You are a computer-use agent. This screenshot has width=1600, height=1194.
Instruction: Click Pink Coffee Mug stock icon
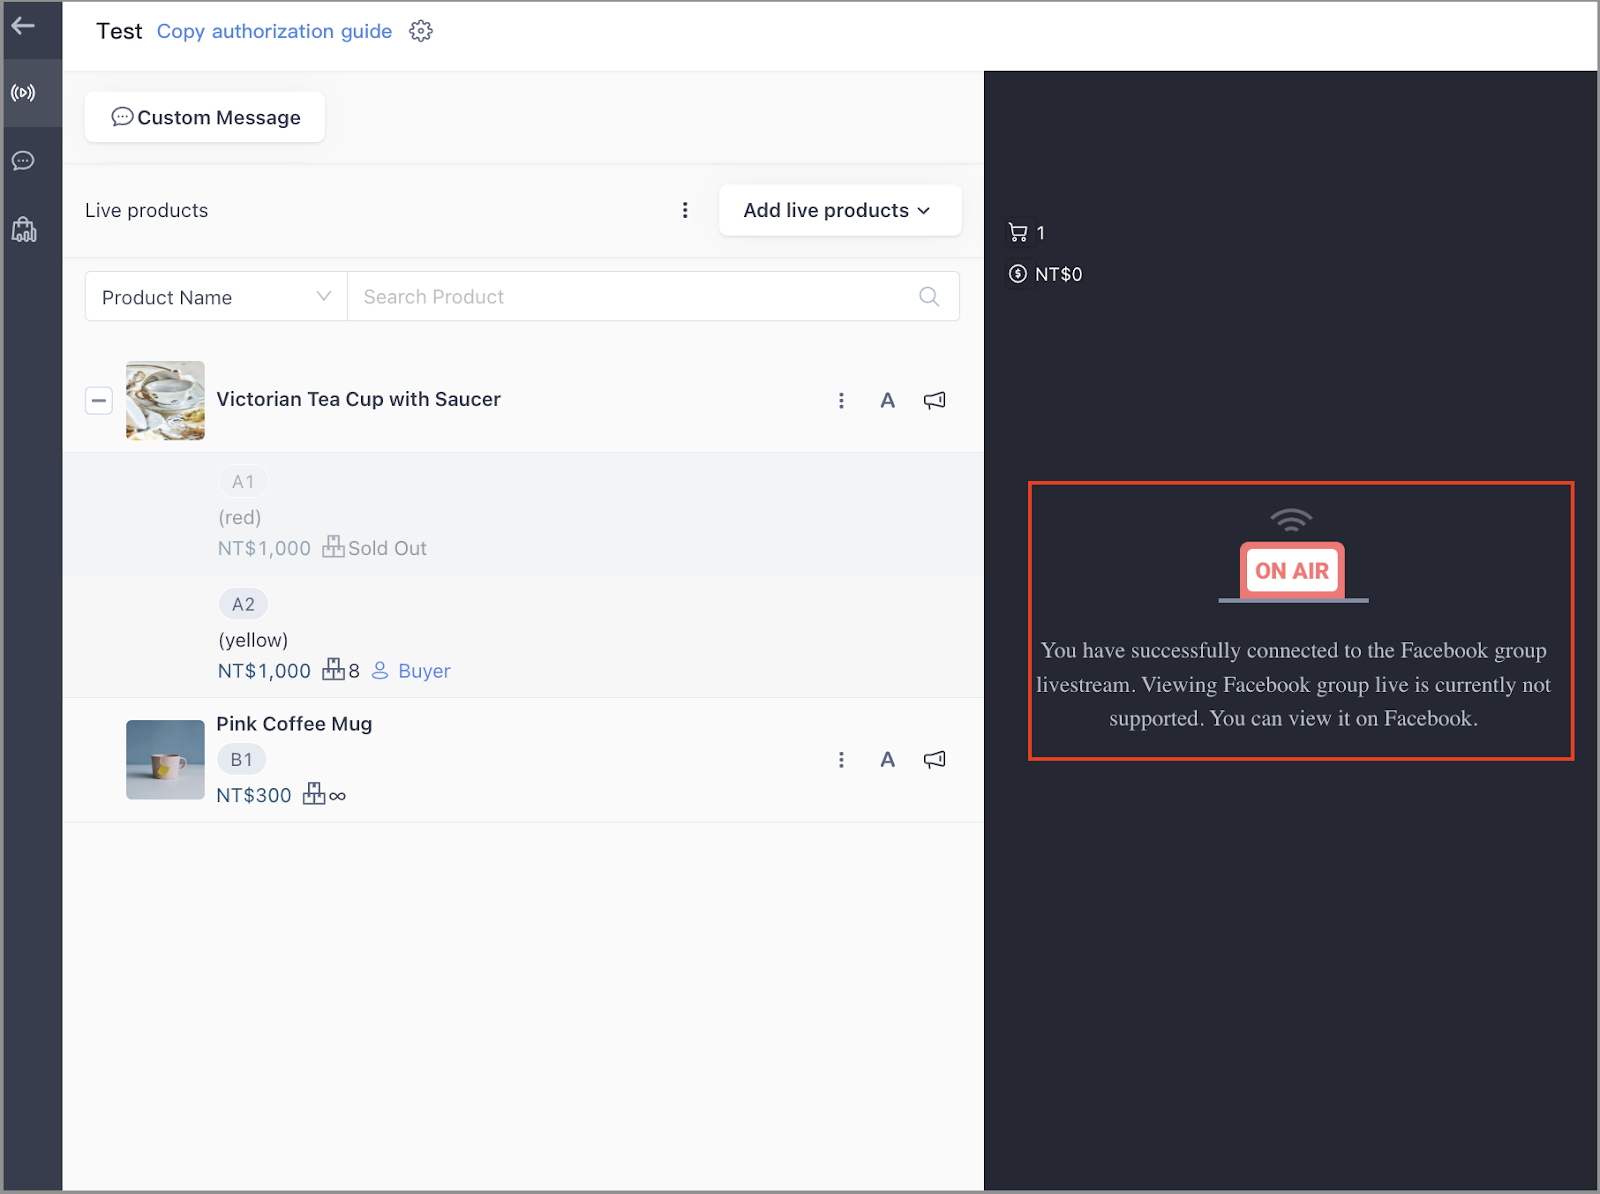pyautogui.click(x=314, y=794)
